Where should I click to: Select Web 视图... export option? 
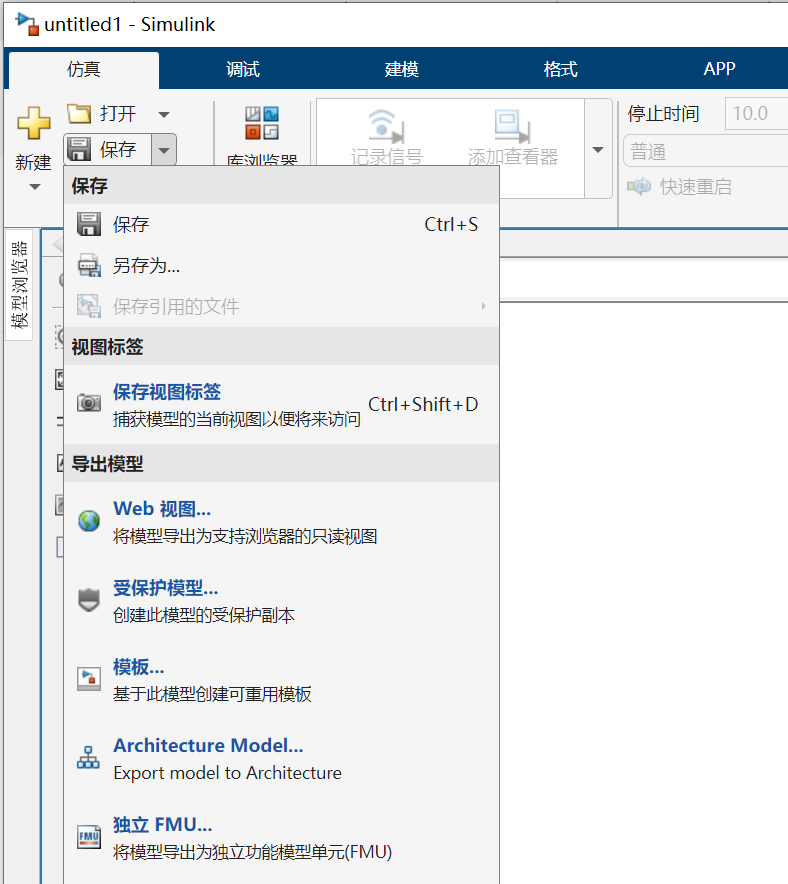click(x=281, y=522)
